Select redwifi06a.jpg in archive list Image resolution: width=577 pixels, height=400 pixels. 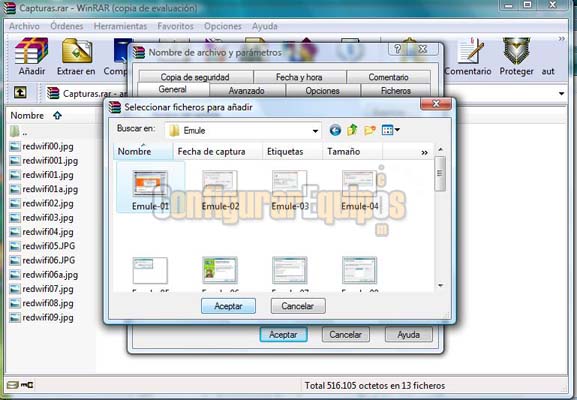[44, 275]
